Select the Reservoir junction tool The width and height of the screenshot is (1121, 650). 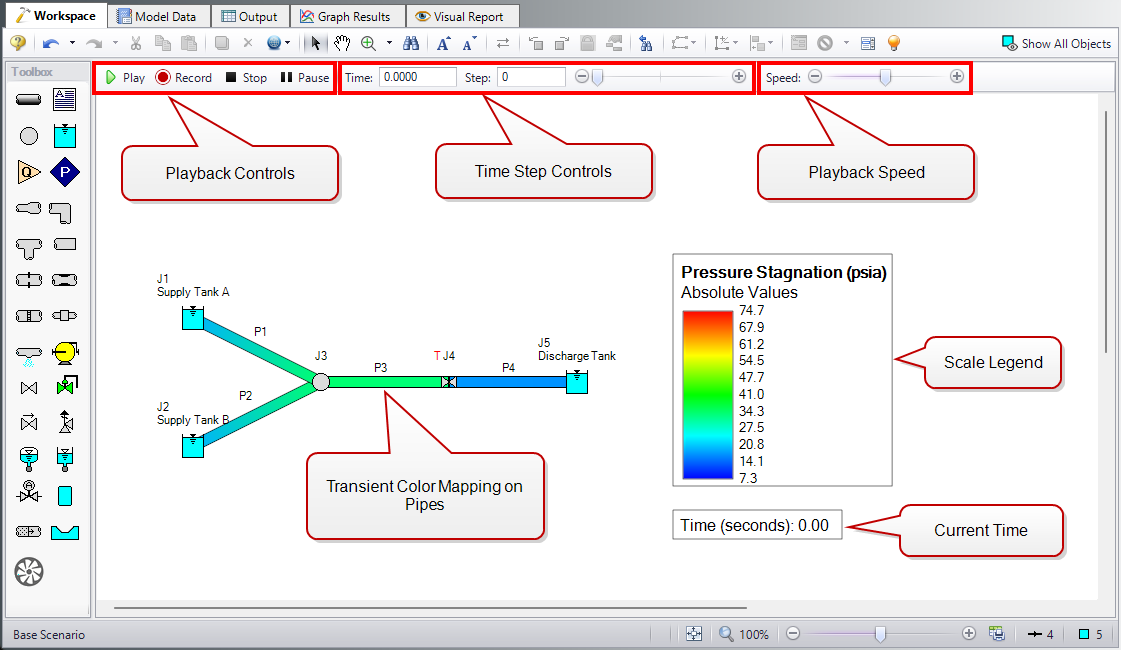[x=65, y=135]
